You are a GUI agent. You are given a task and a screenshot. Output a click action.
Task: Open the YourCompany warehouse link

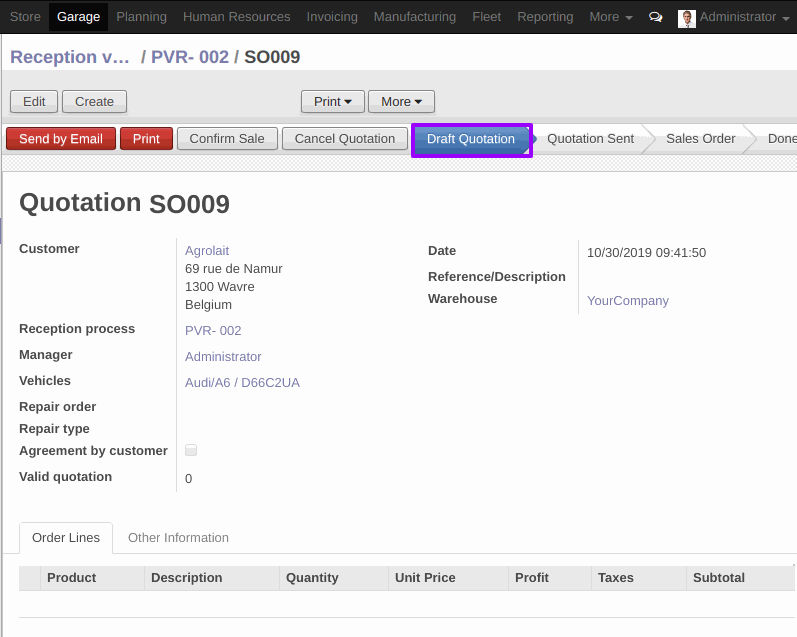click(x=628, y=300)
